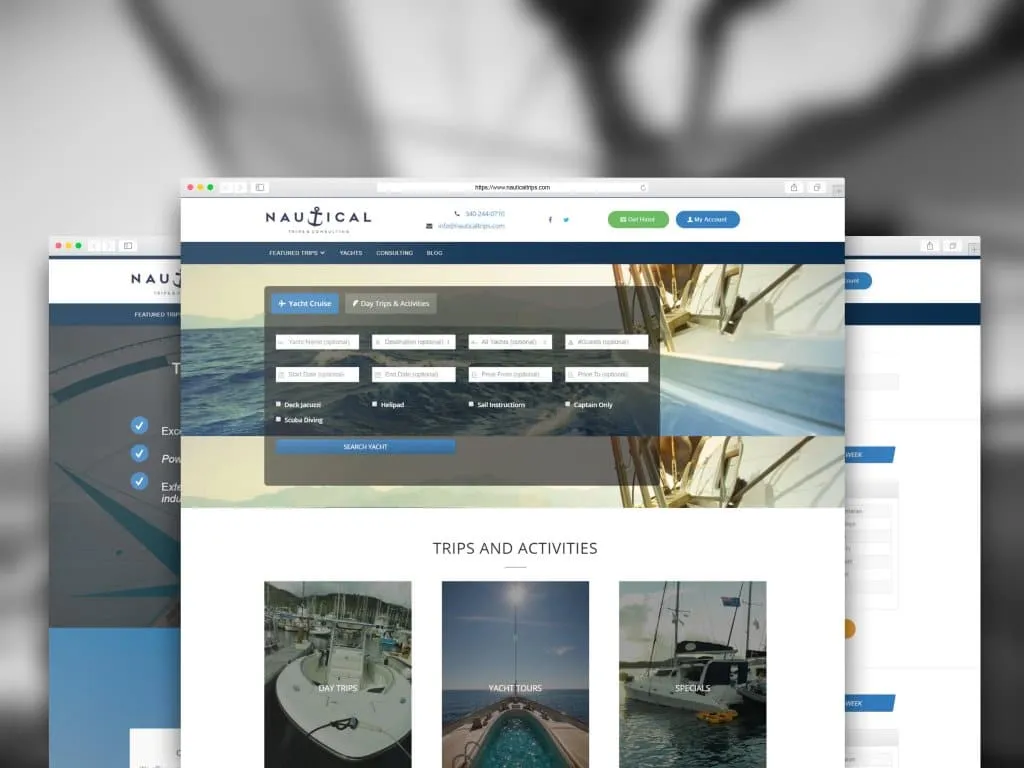Switch to the Day Trips & Activities tab
This screenshot has height=768, width=1024.
(391, 303)
